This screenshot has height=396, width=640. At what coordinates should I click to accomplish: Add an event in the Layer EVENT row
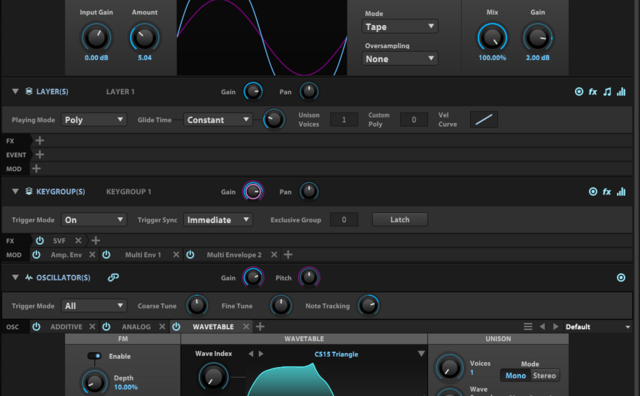(x=40, y=154)
